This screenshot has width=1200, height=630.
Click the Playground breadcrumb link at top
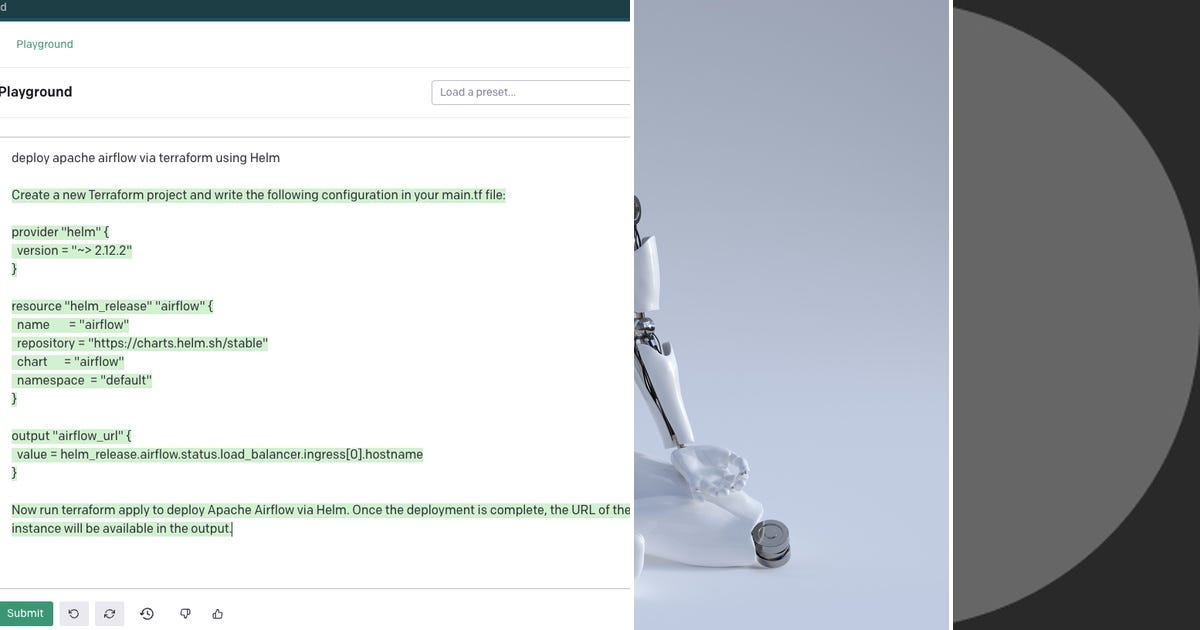[45, 44]
